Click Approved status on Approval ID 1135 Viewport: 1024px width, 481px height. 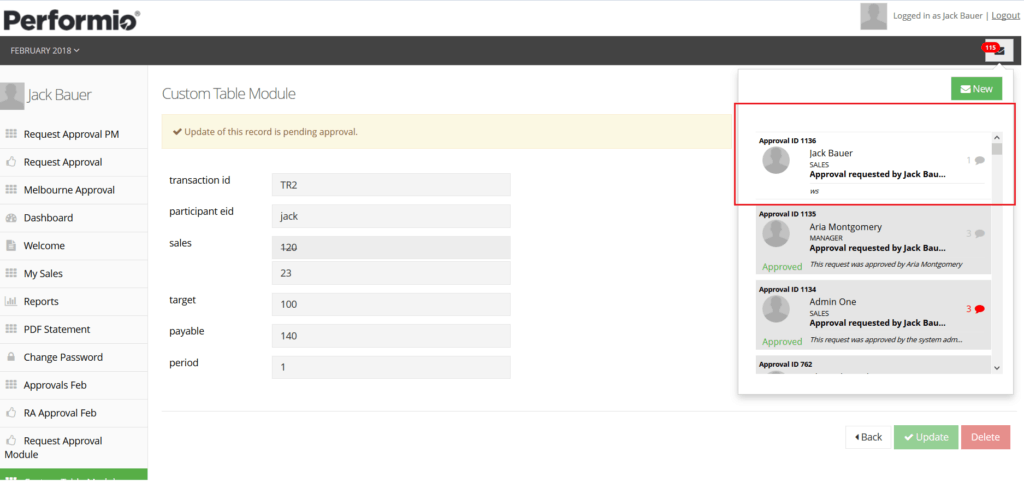[782, 266]
